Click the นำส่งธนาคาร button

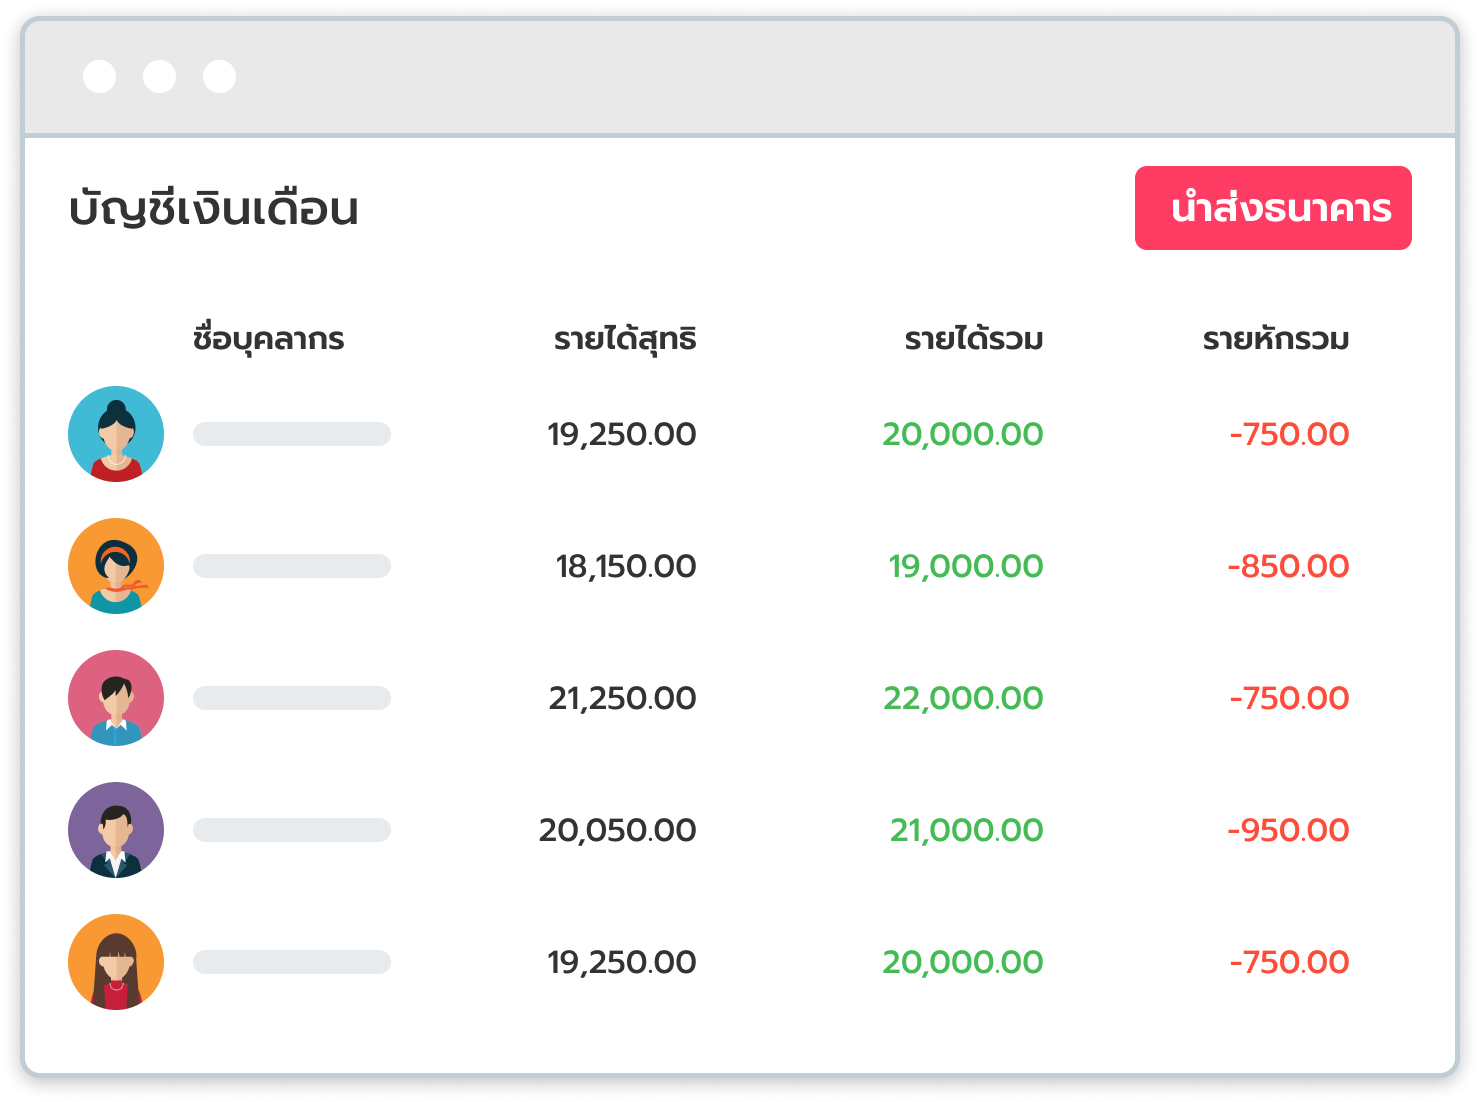pos(1273,208)
